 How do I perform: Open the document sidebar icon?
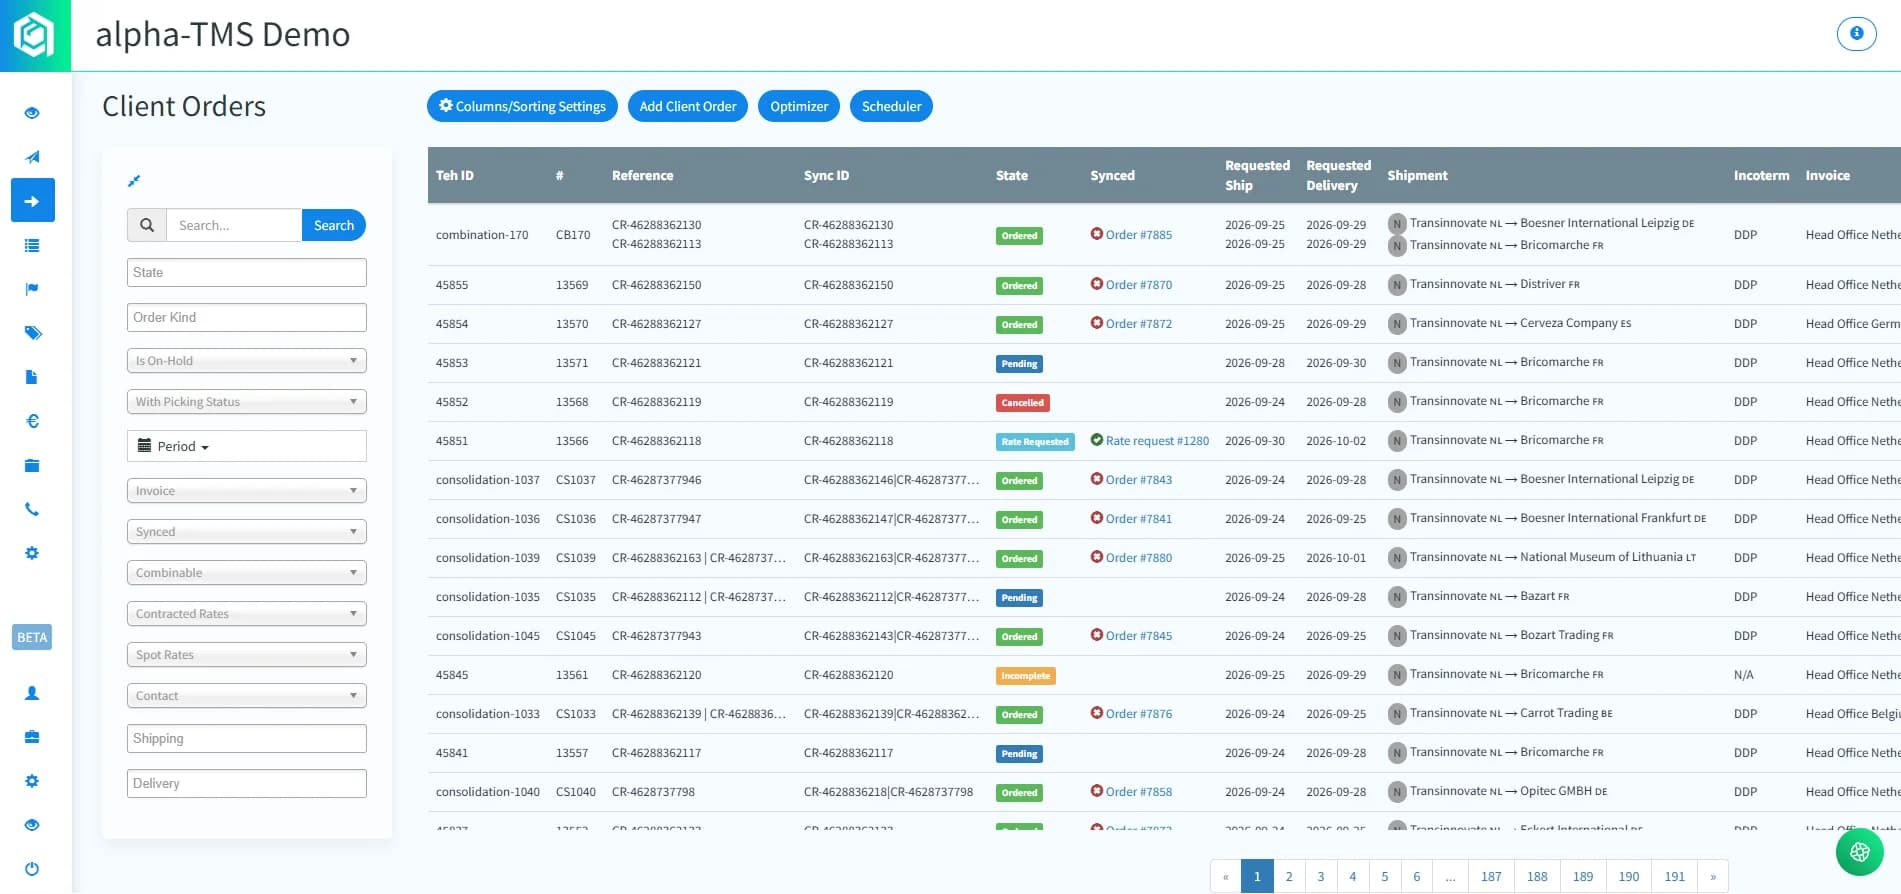pyautogui.click(x=32, y=377)
